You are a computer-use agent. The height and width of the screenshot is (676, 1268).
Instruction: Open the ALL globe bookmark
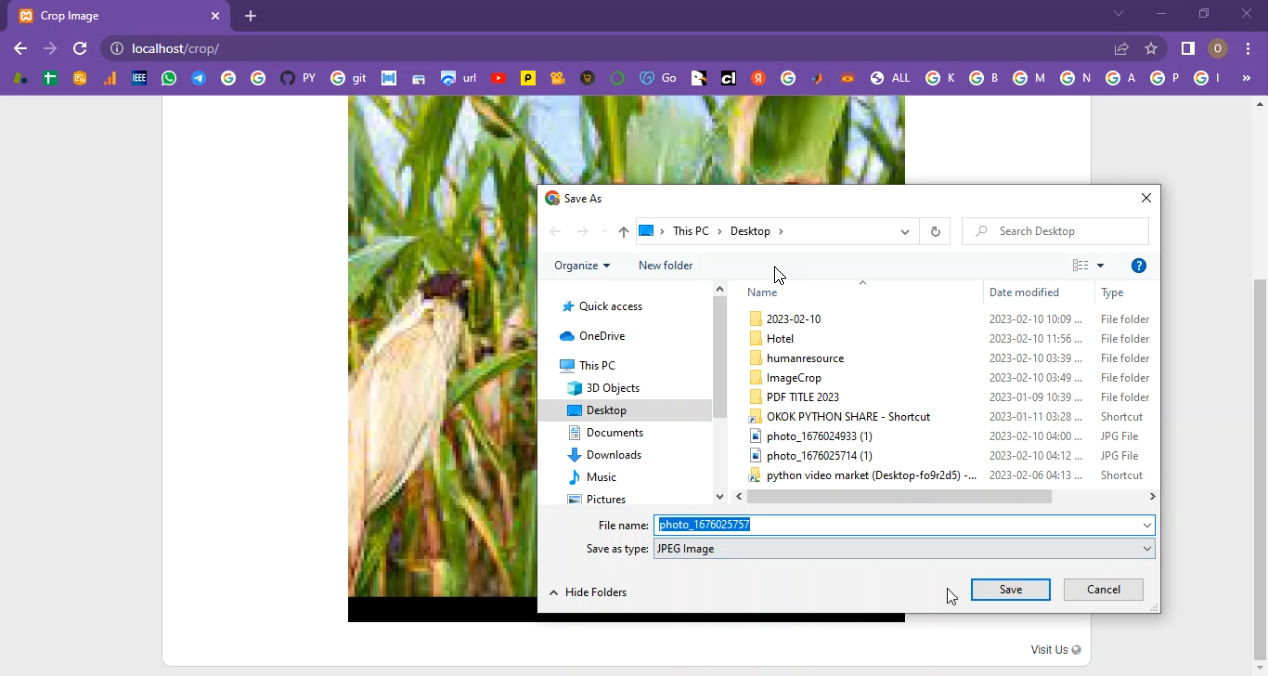[890, 78]
